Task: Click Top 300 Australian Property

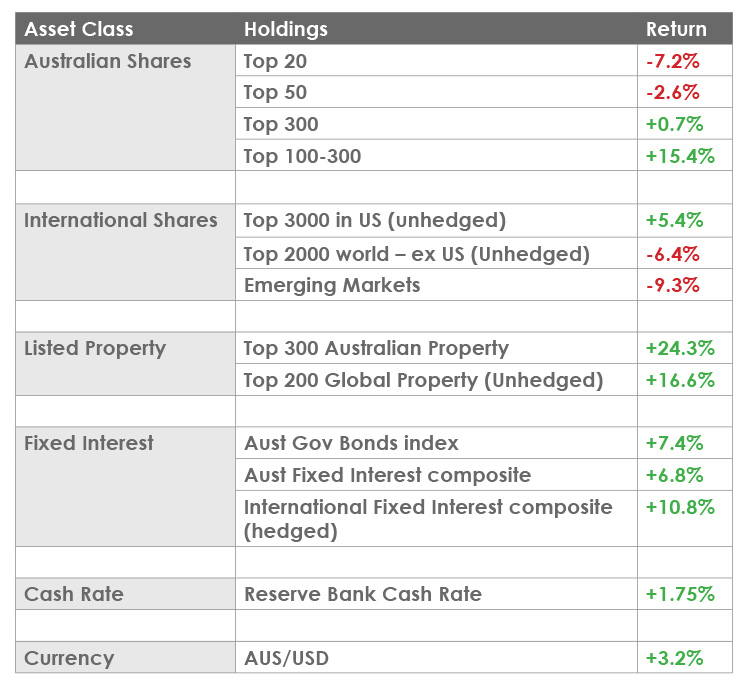Action: pos(376,348)
